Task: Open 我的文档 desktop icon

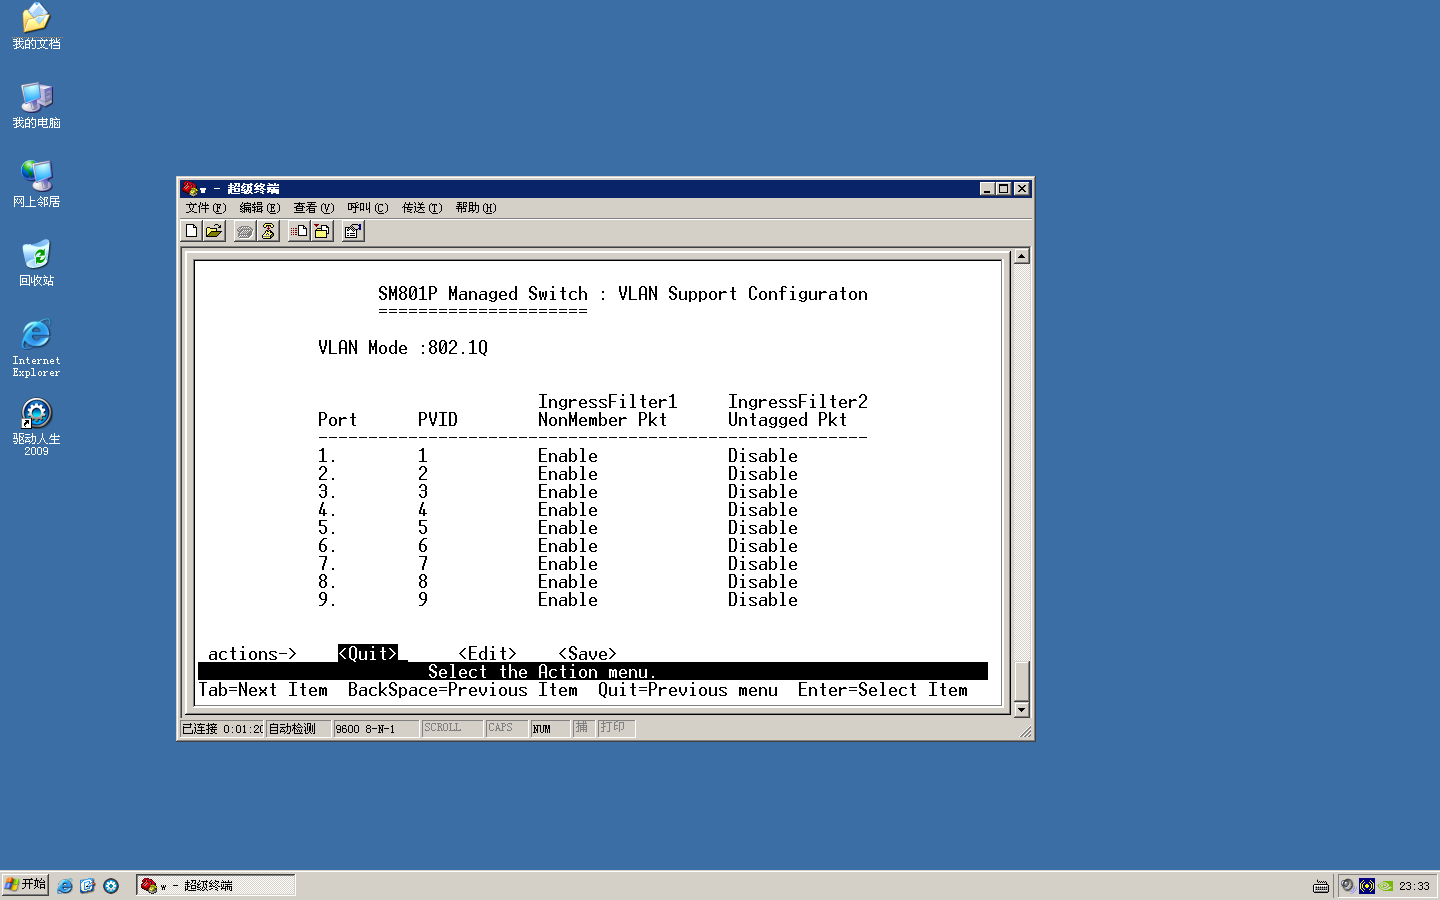Action: tap(36, 27)
